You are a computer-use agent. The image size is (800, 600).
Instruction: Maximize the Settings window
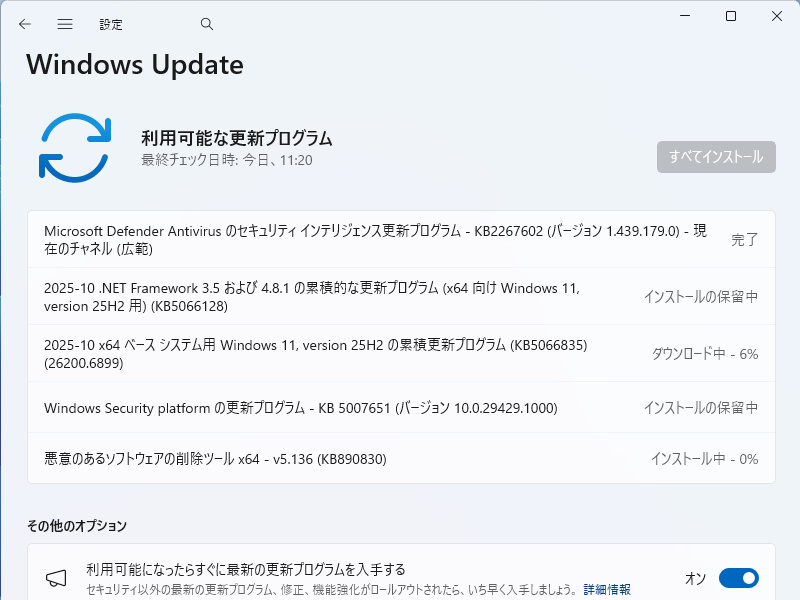pyautogui.click(x=731, y=16)
